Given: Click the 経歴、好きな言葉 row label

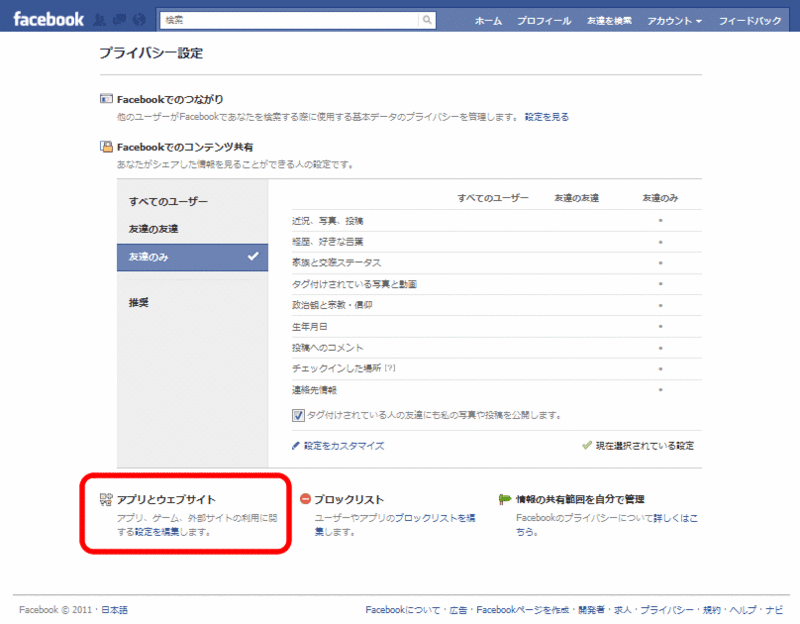Looking at the screenshot, I should pos(328,242).
